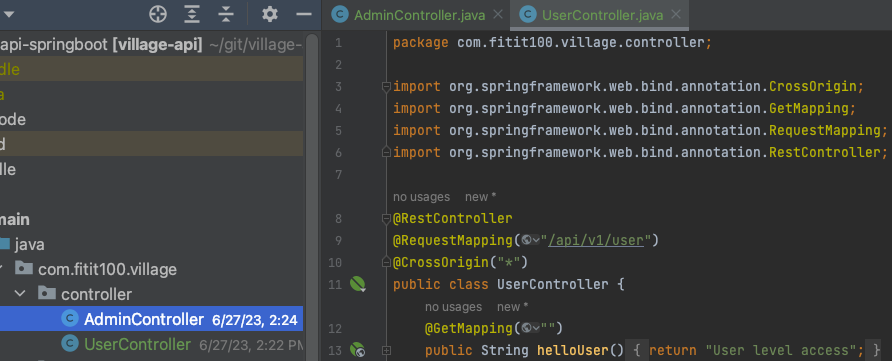Click the Expand All icon in project toolbar

(192, 14)
